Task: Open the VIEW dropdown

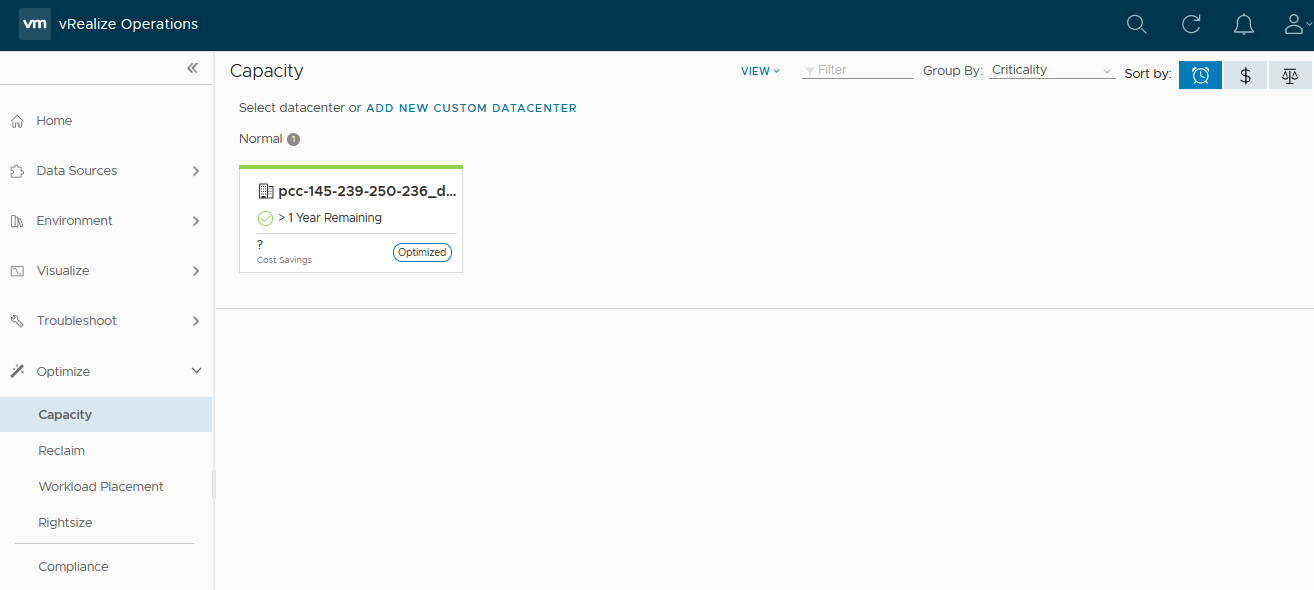Action: (760, 71)
